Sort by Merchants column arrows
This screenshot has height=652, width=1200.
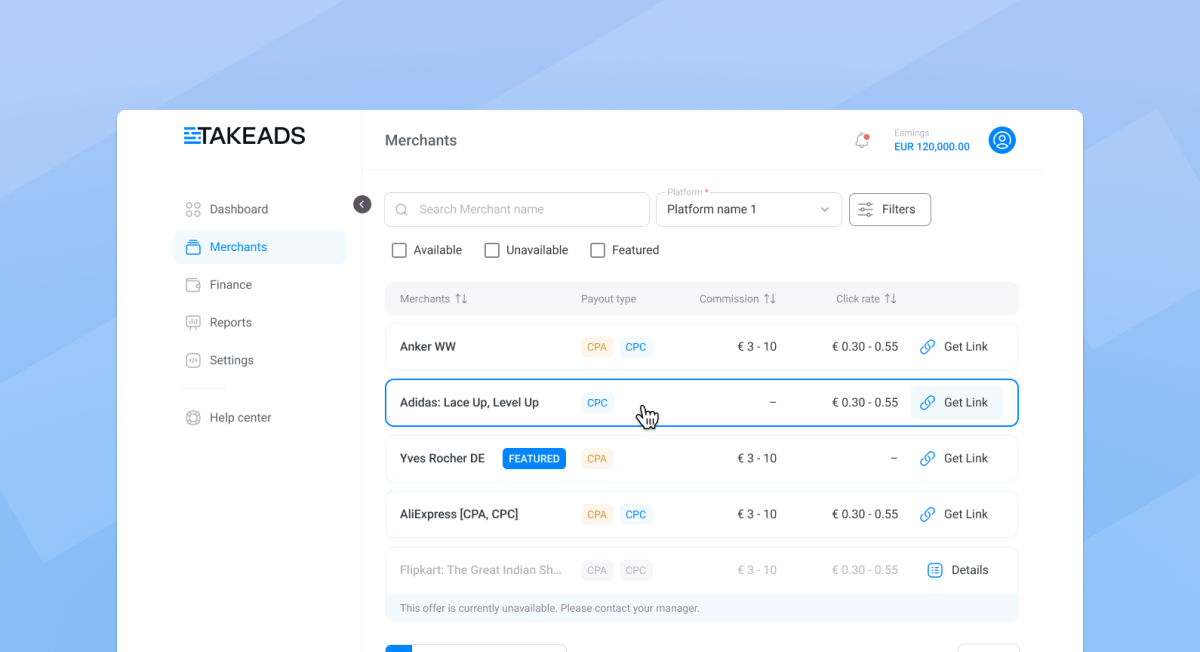pos(461,299)
